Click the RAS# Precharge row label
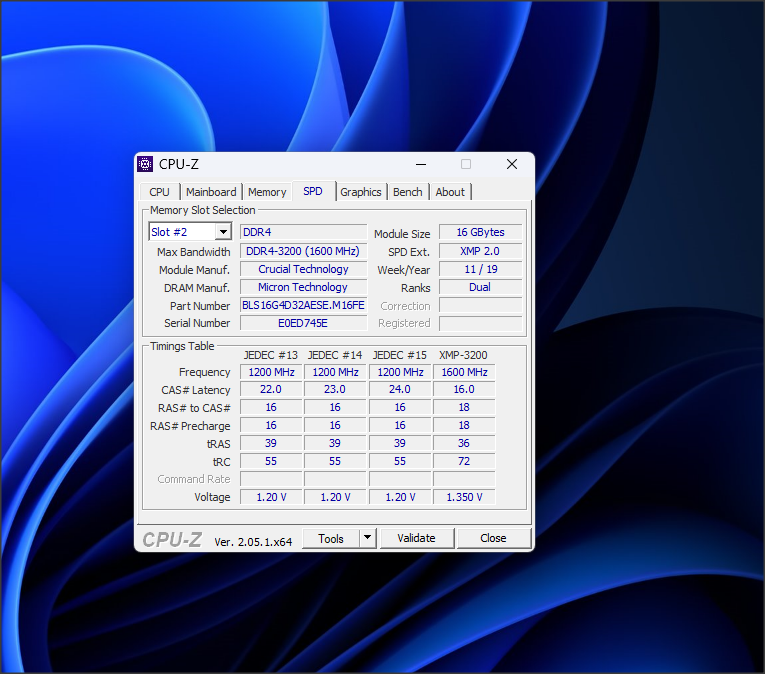765x674 pixels. [190, 426]
